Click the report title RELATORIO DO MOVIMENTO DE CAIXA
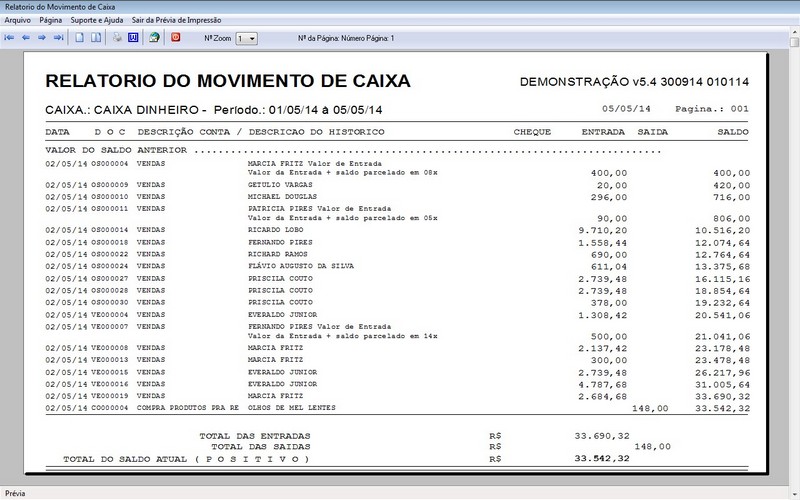 (228, 81)
